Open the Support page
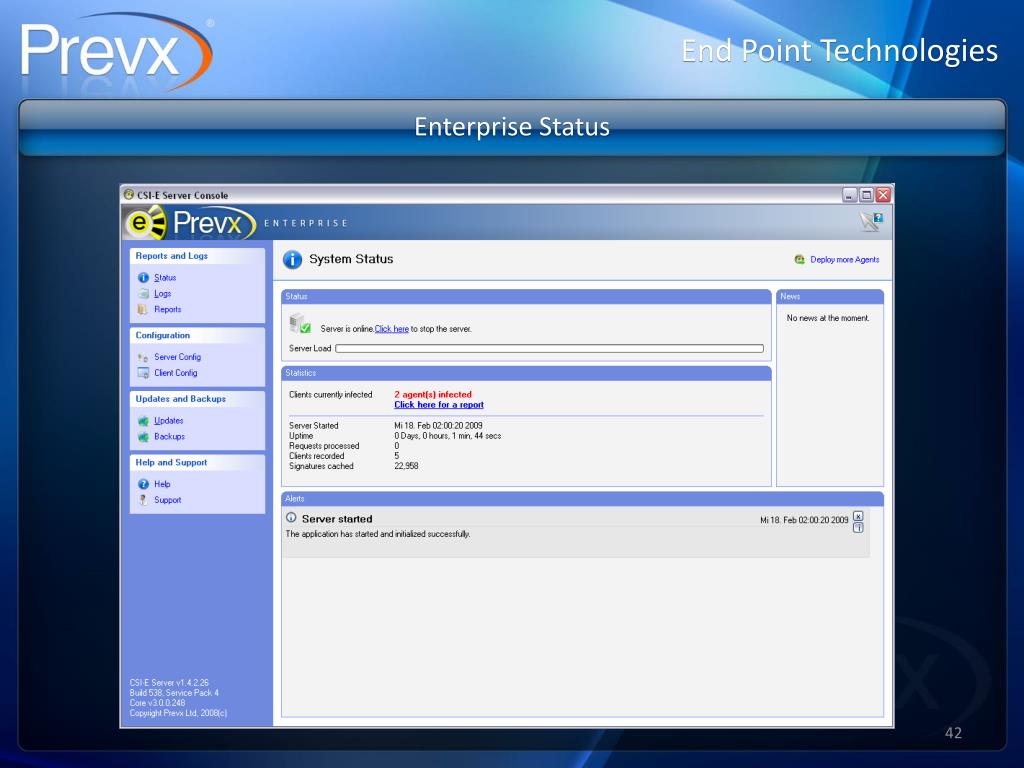The image size is (1024, 768). [x=167, y=500]
